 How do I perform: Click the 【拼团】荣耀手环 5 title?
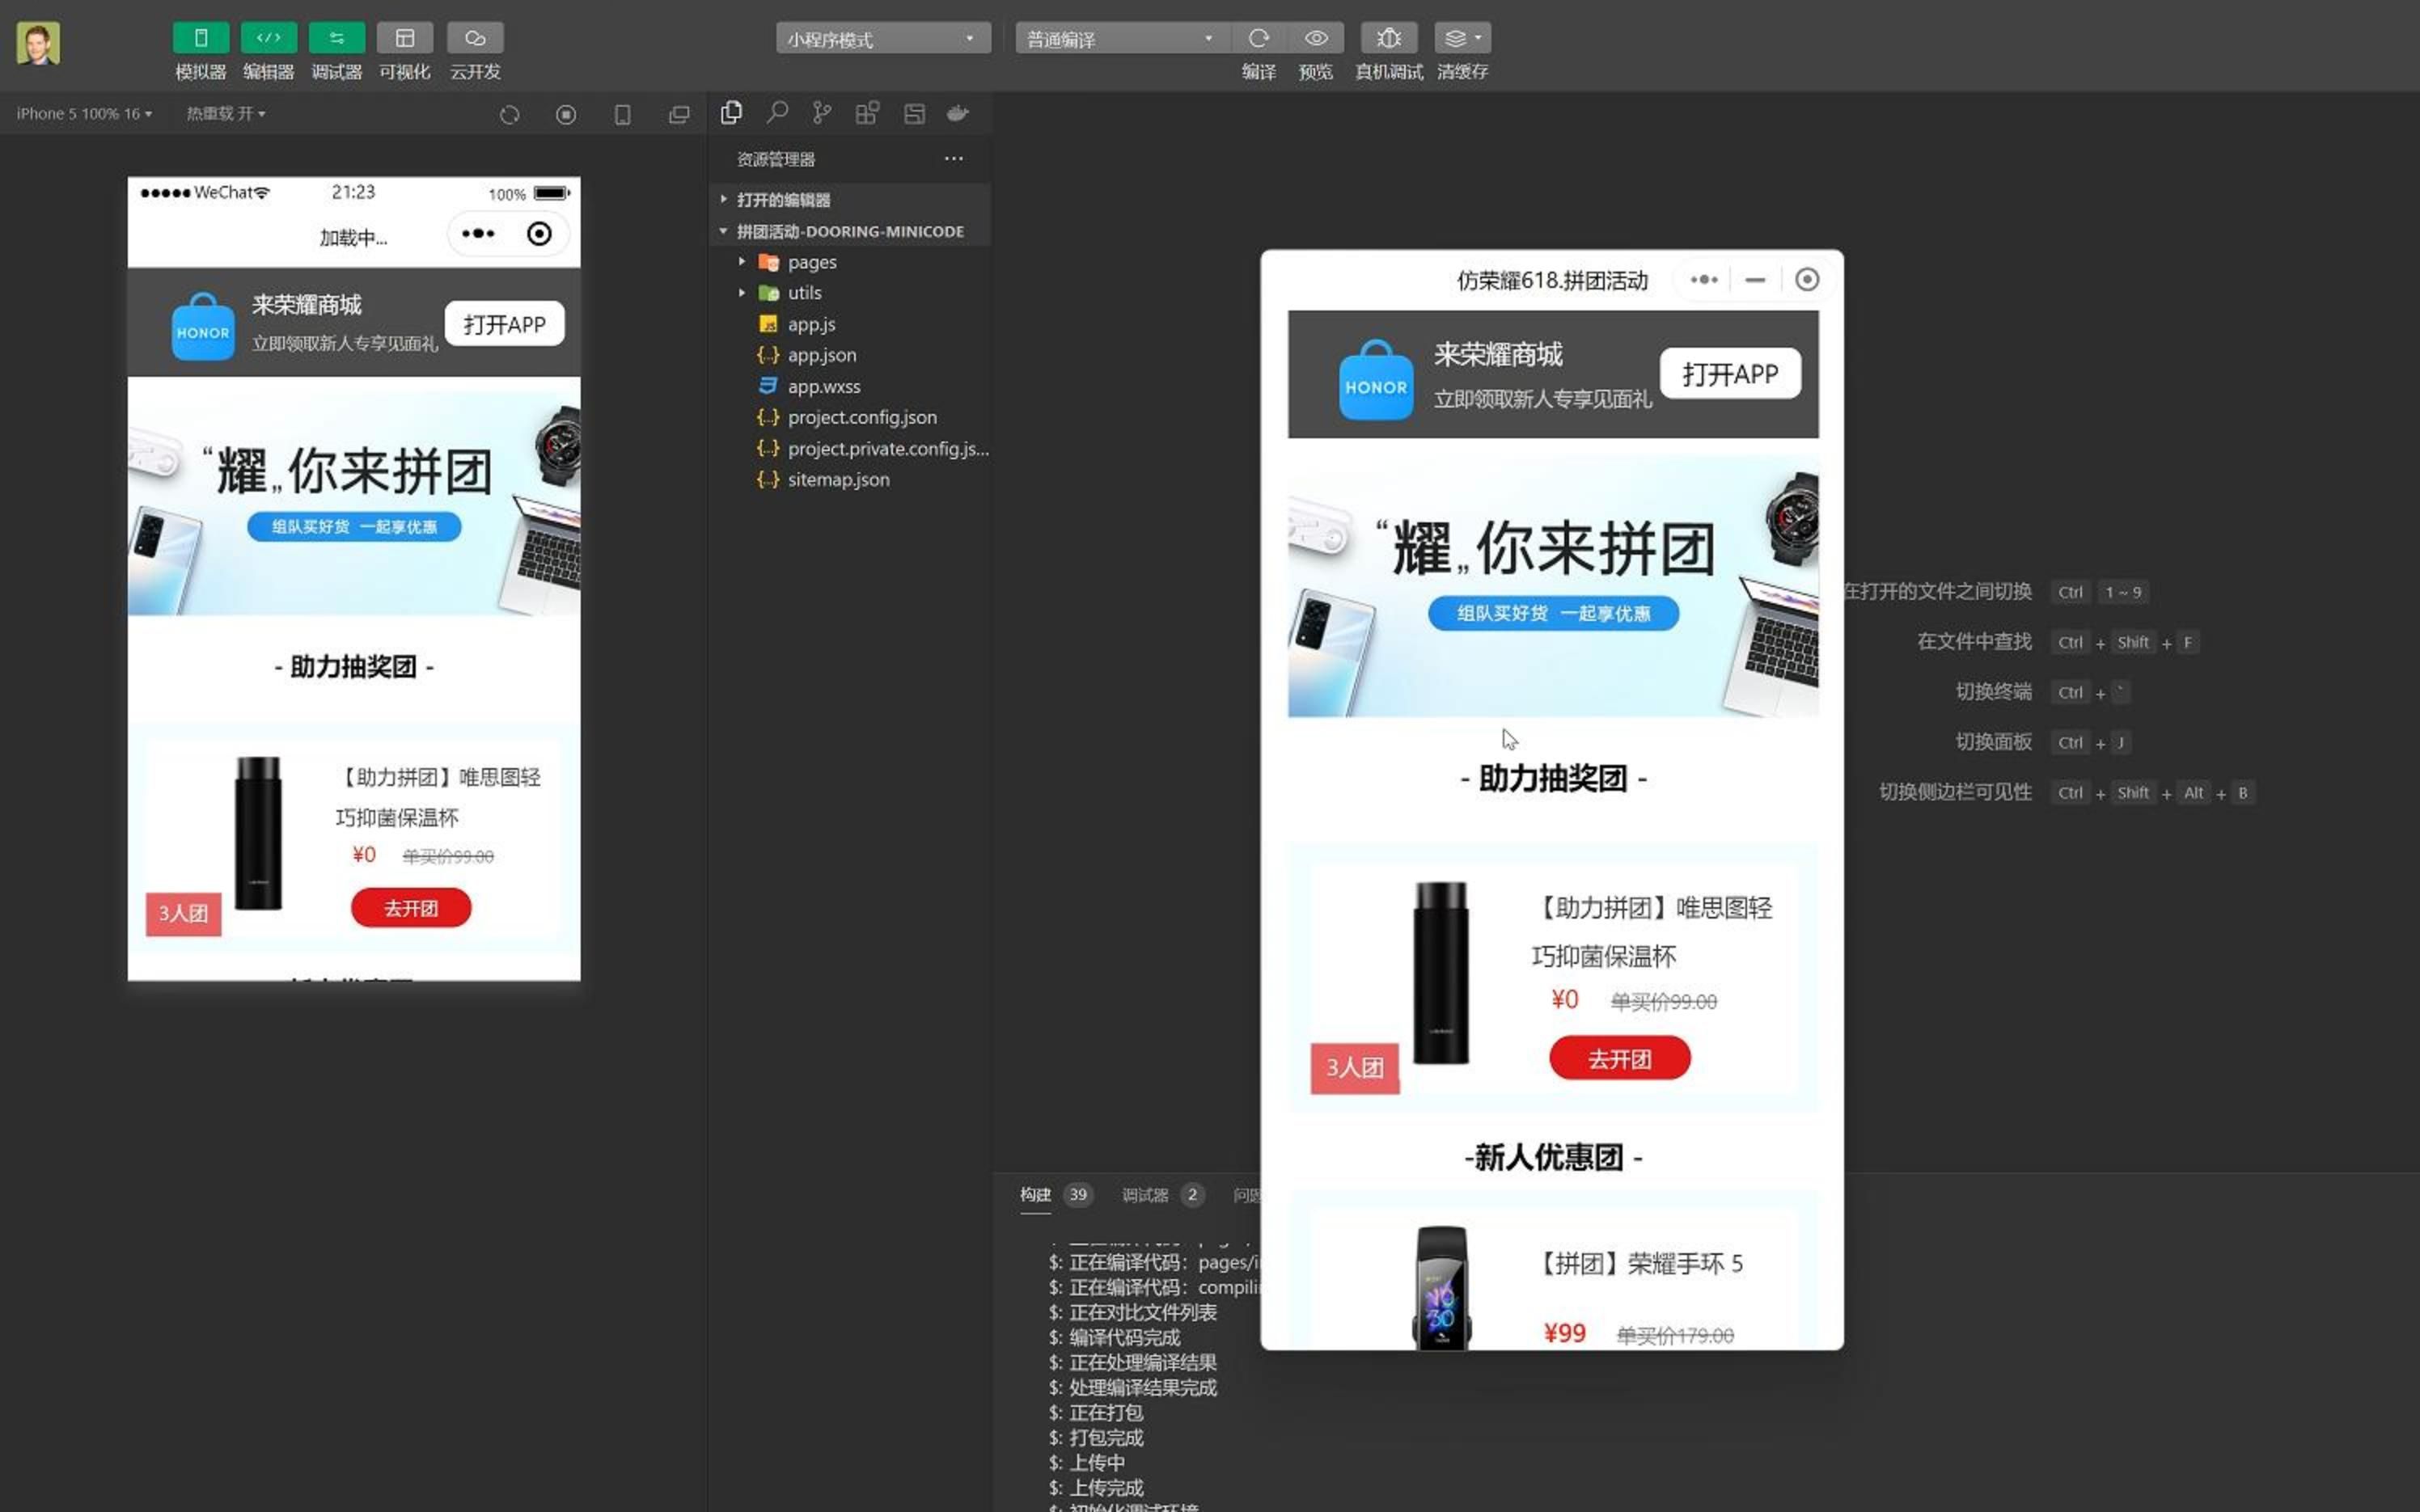[1637, 1263]
